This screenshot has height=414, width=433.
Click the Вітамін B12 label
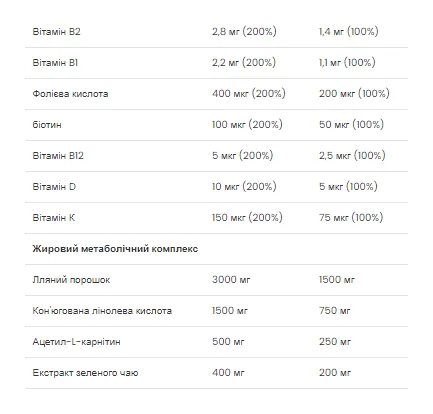(58, 156)
